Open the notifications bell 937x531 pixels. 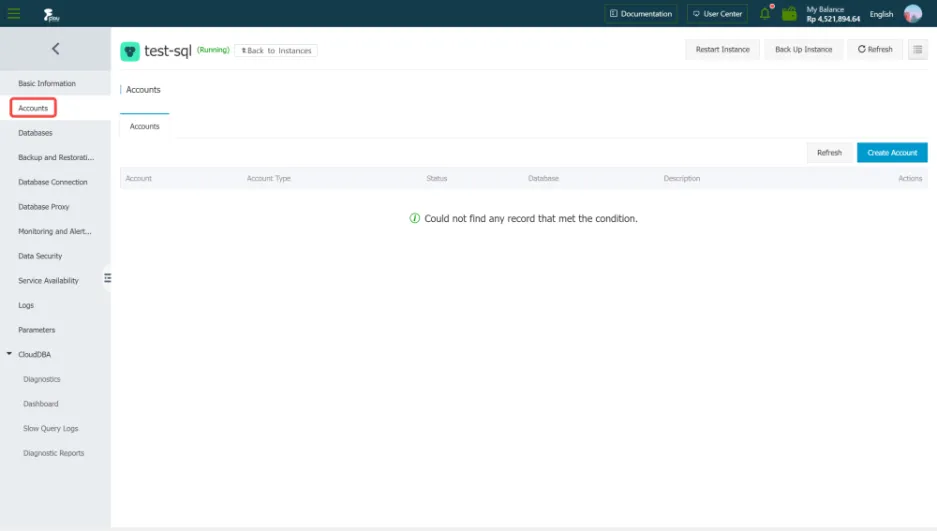coord(765,13)
